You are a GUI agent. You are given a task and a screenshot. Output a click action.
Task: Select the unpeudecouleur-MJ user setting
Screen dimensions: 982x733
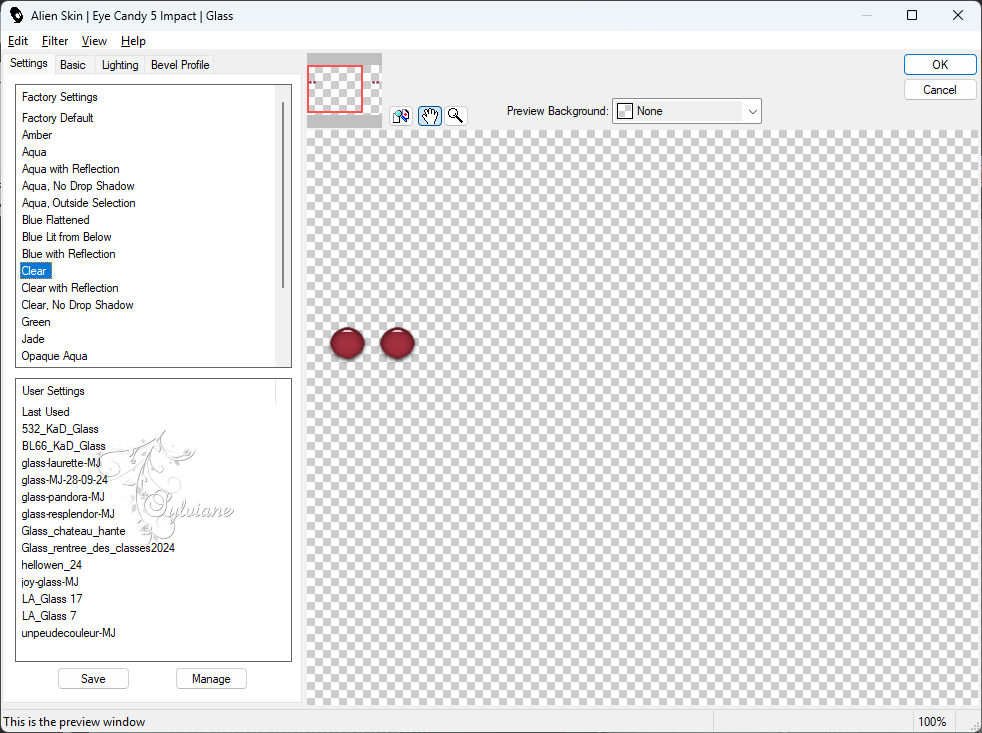(x=68, y=633)
